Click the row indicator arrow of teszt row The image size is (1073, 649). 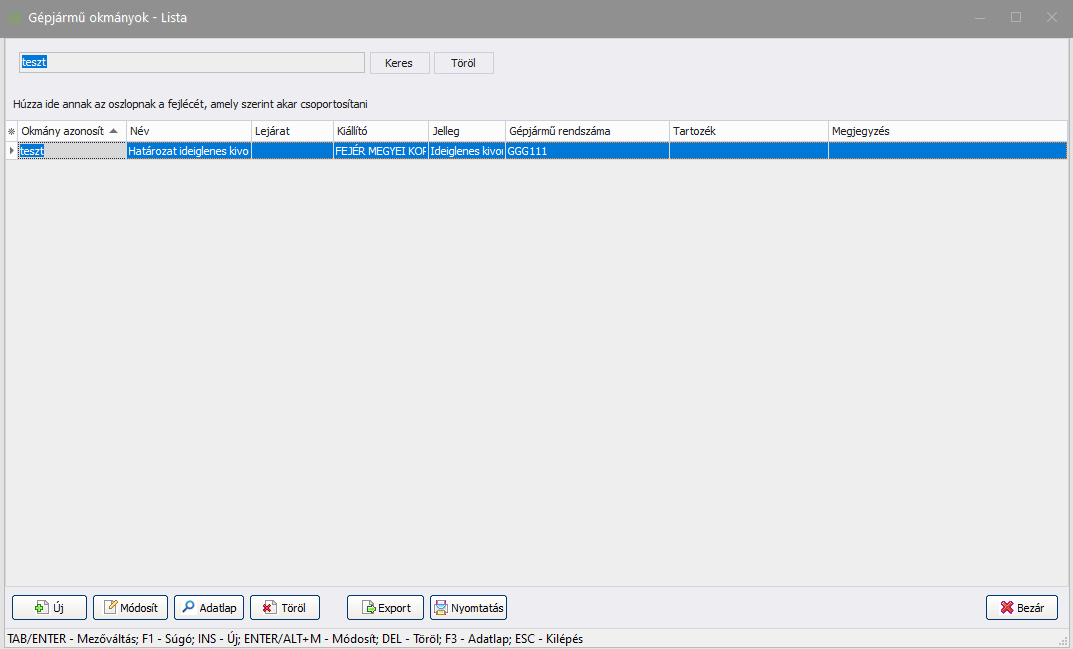point(12,151)
